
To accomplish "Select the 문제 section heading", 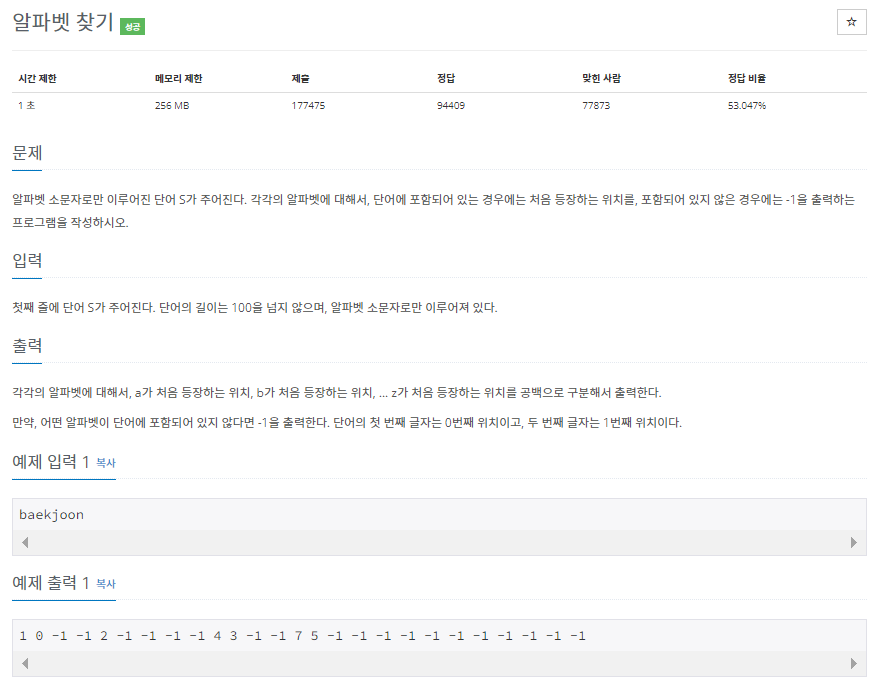I will coord(29,154).
